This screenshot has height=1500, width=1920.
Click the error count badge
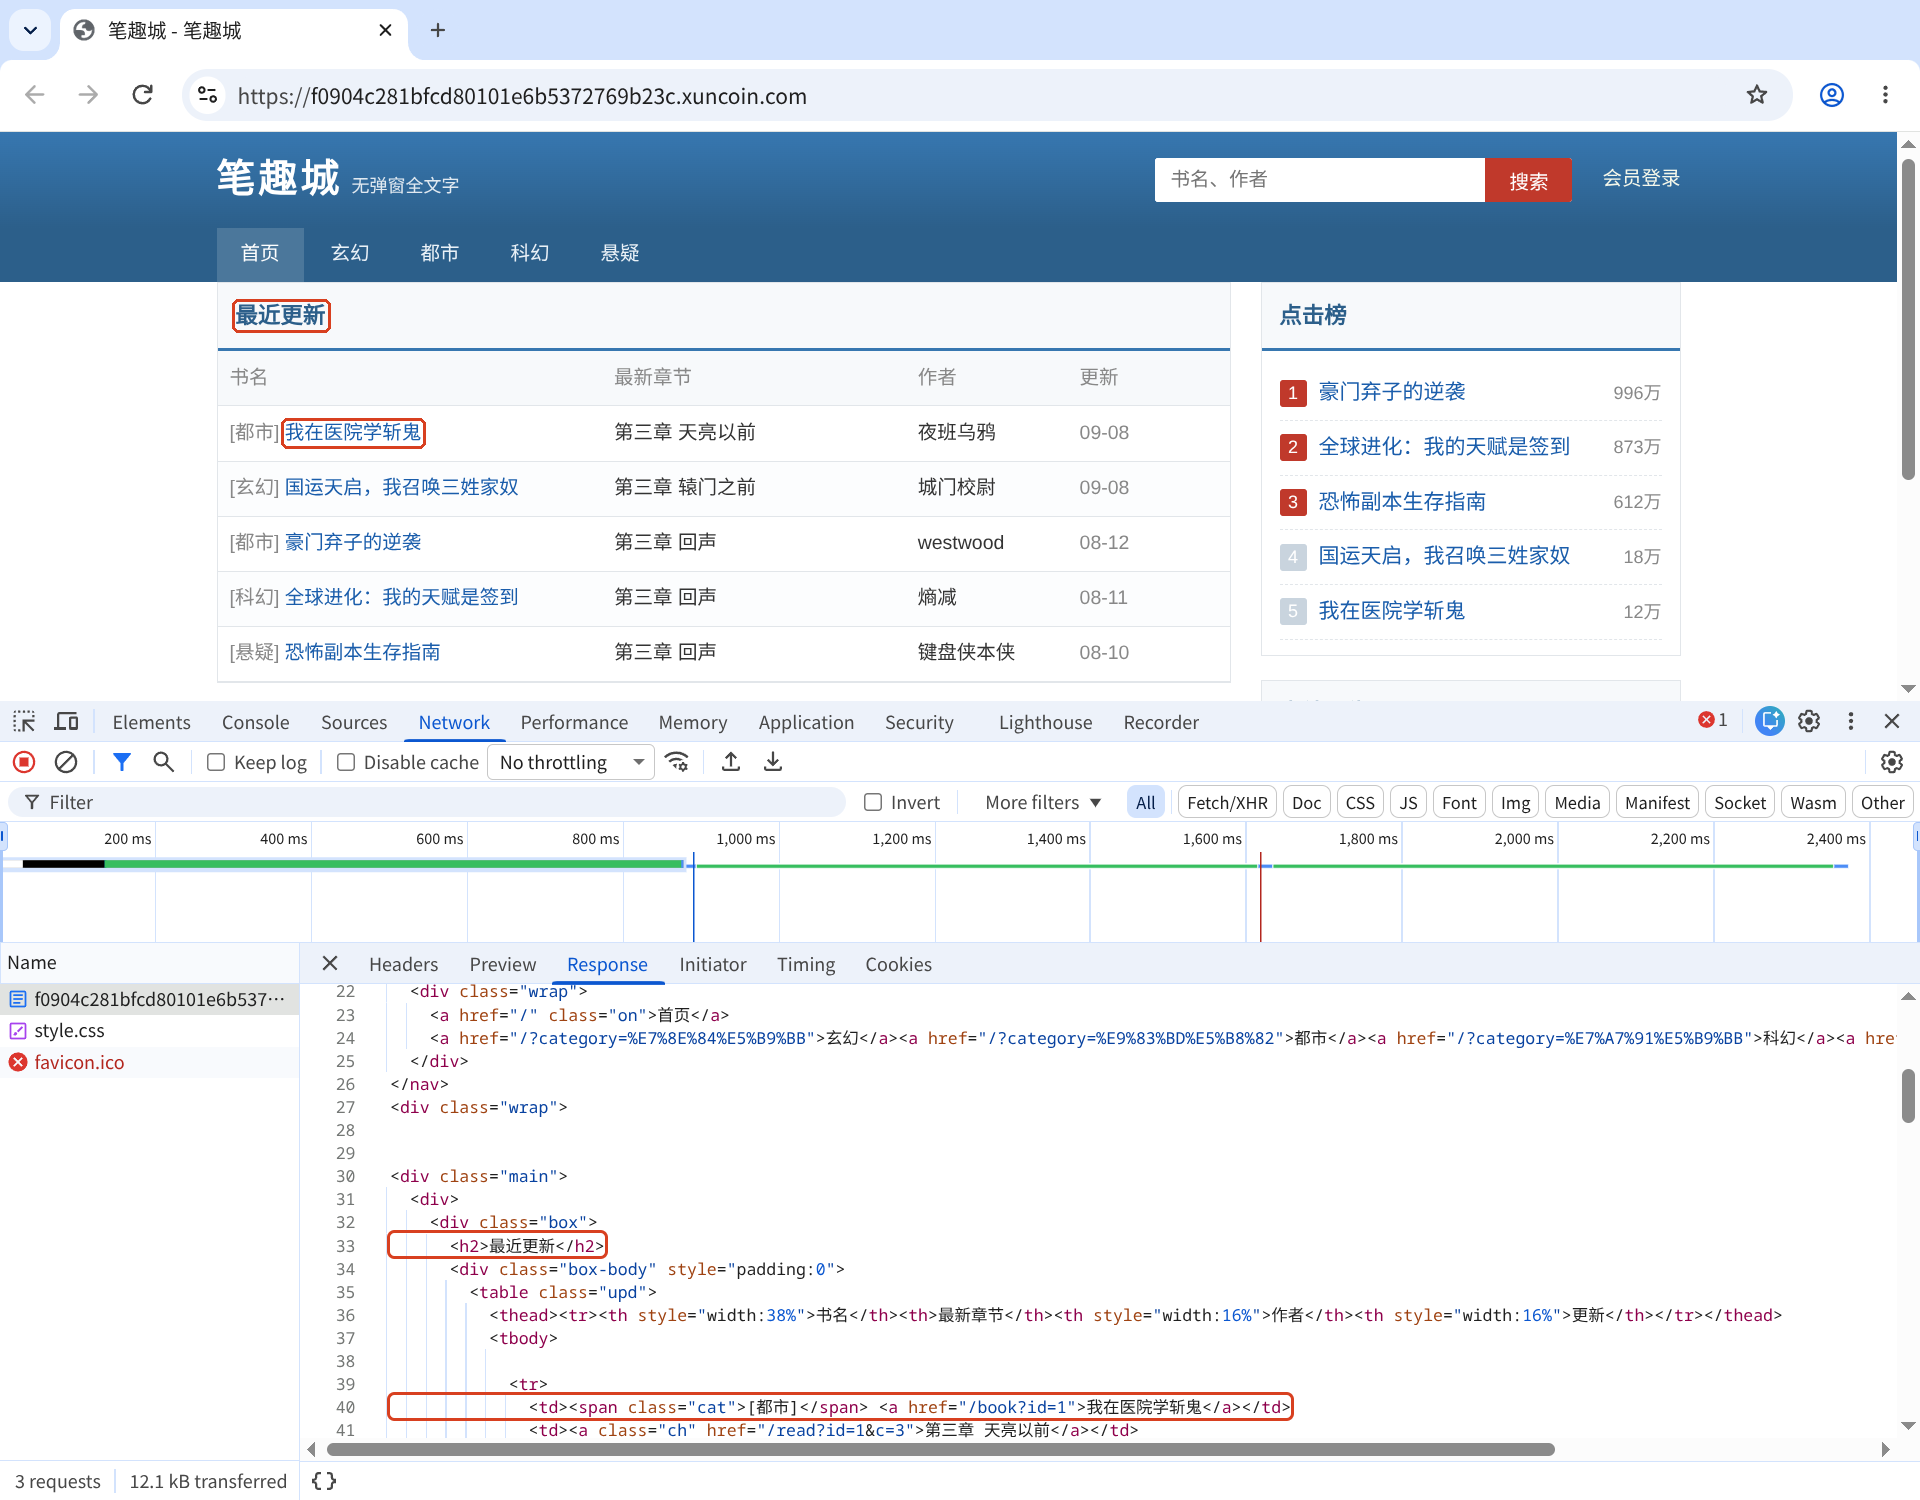1713,721
